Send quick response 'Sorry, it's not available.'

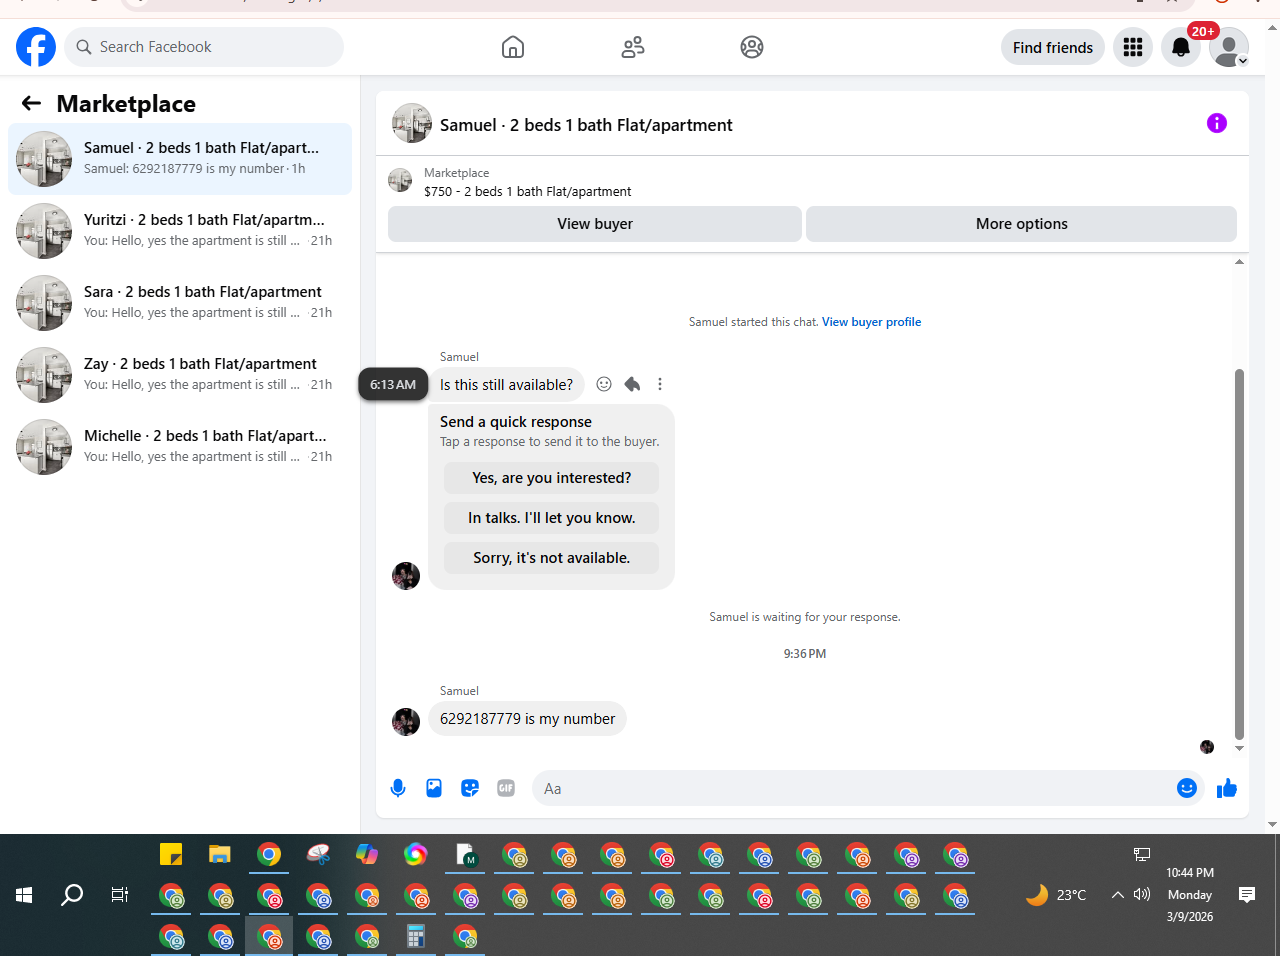tap(552, 558)
